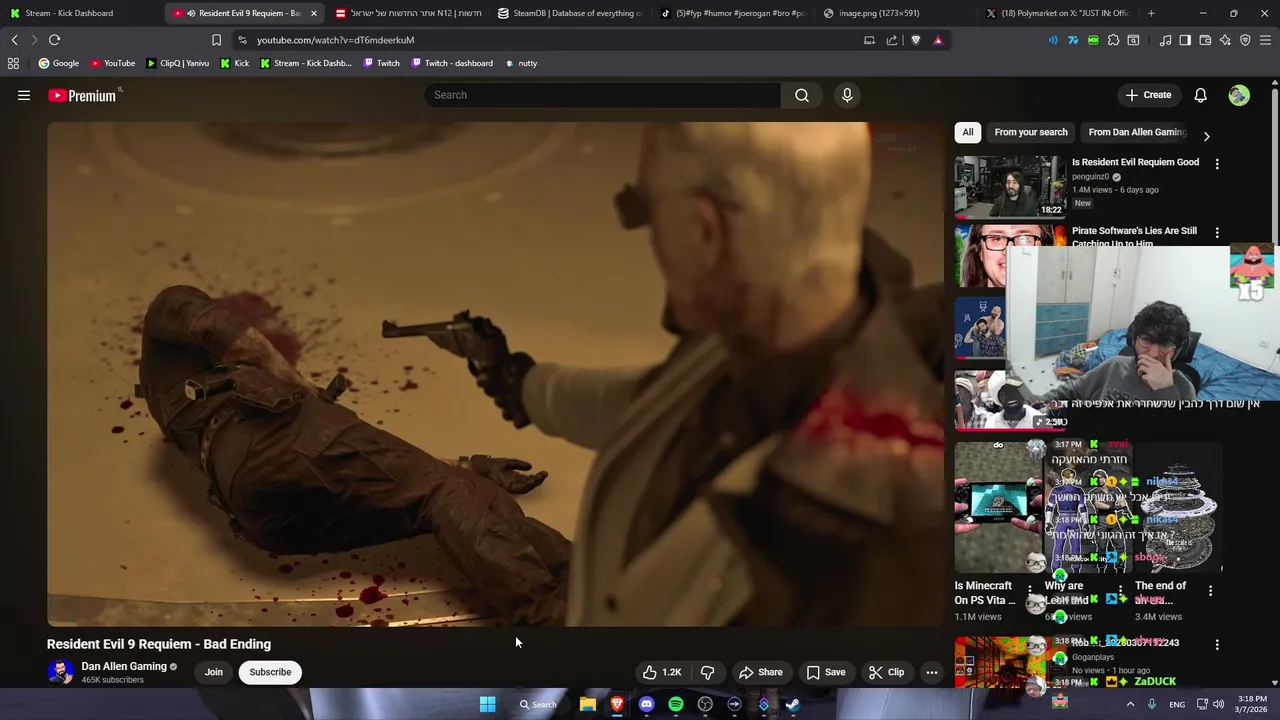
Task: Start voice search with microphone icon
Action: 847,95
